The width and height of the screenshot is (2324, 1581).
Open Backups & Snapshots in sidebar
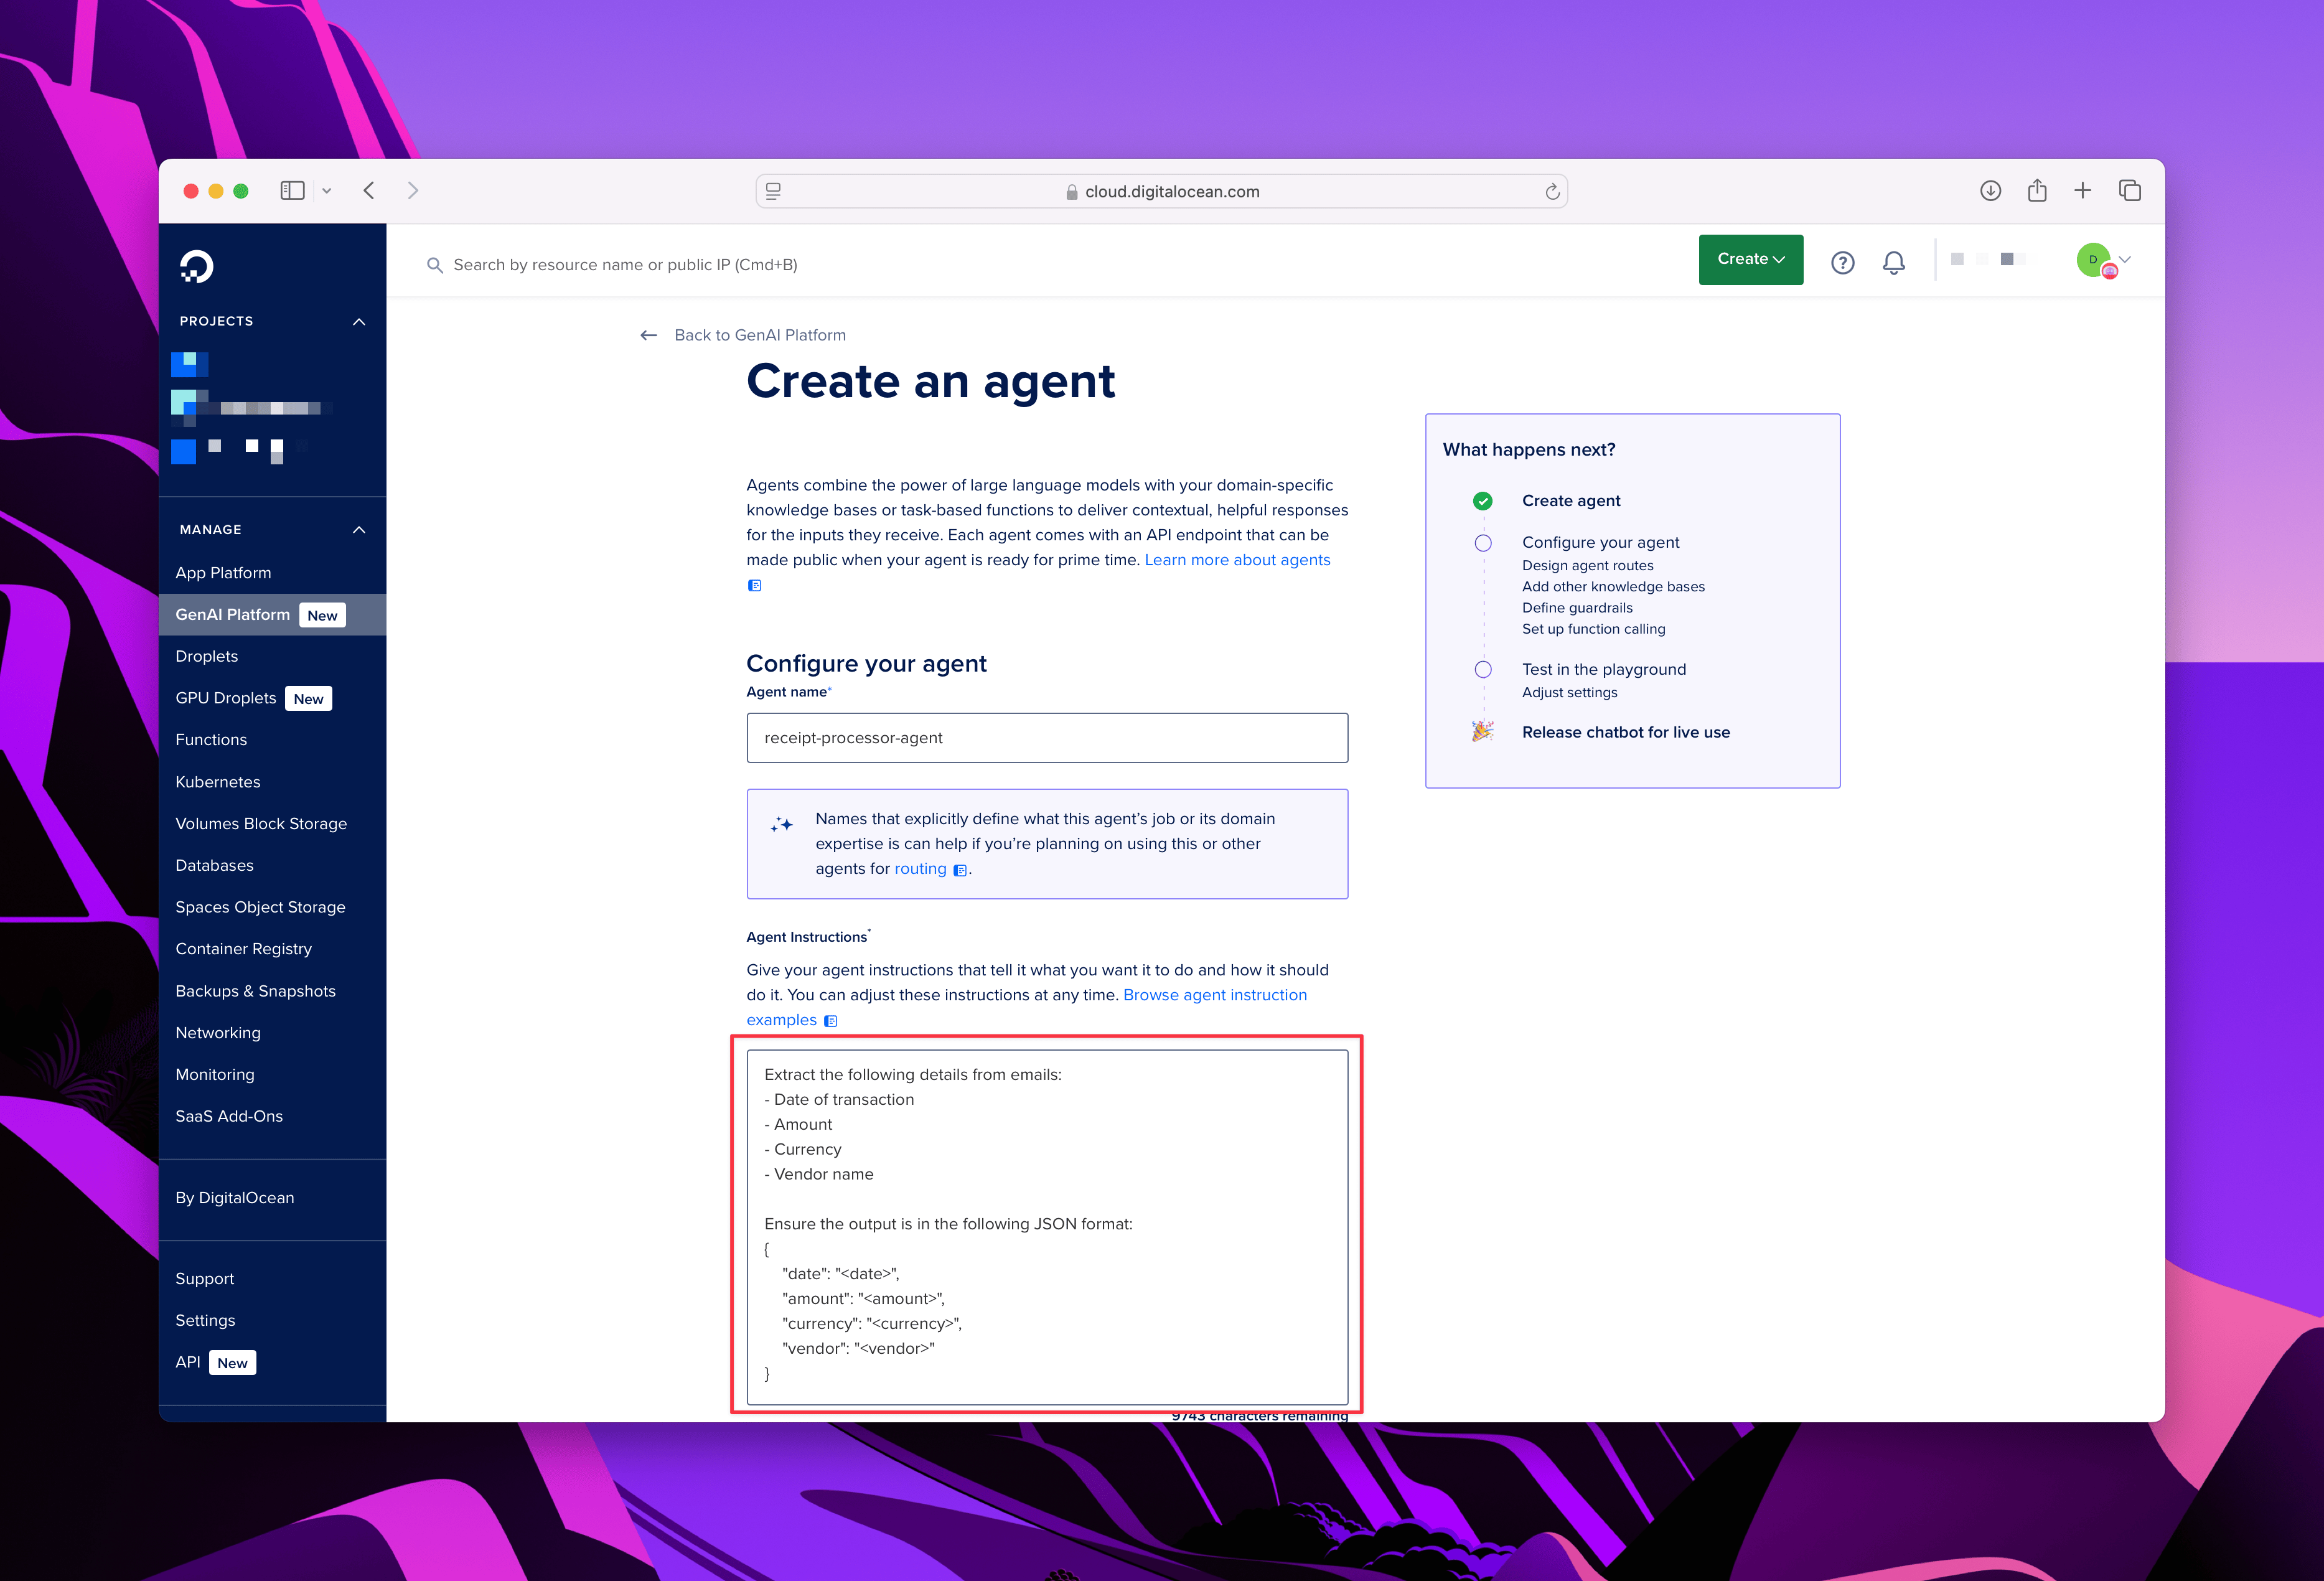click(x=255, y=991)
